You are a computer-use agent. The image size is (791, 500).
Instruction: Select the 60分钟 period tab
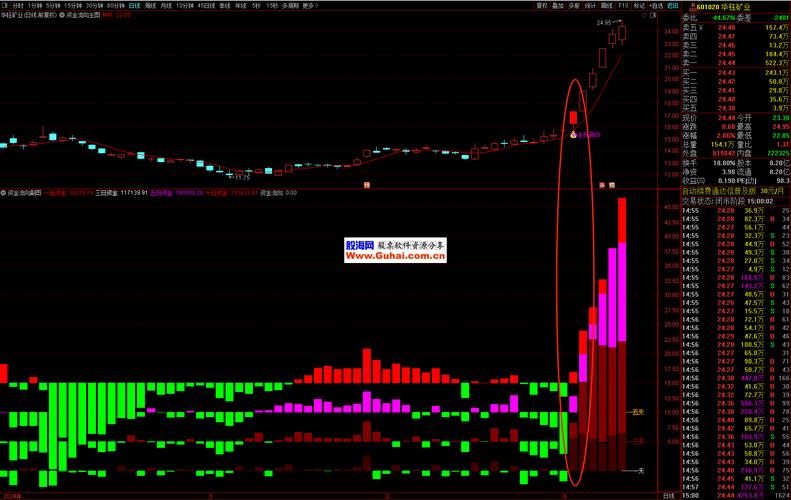(116, 6)
